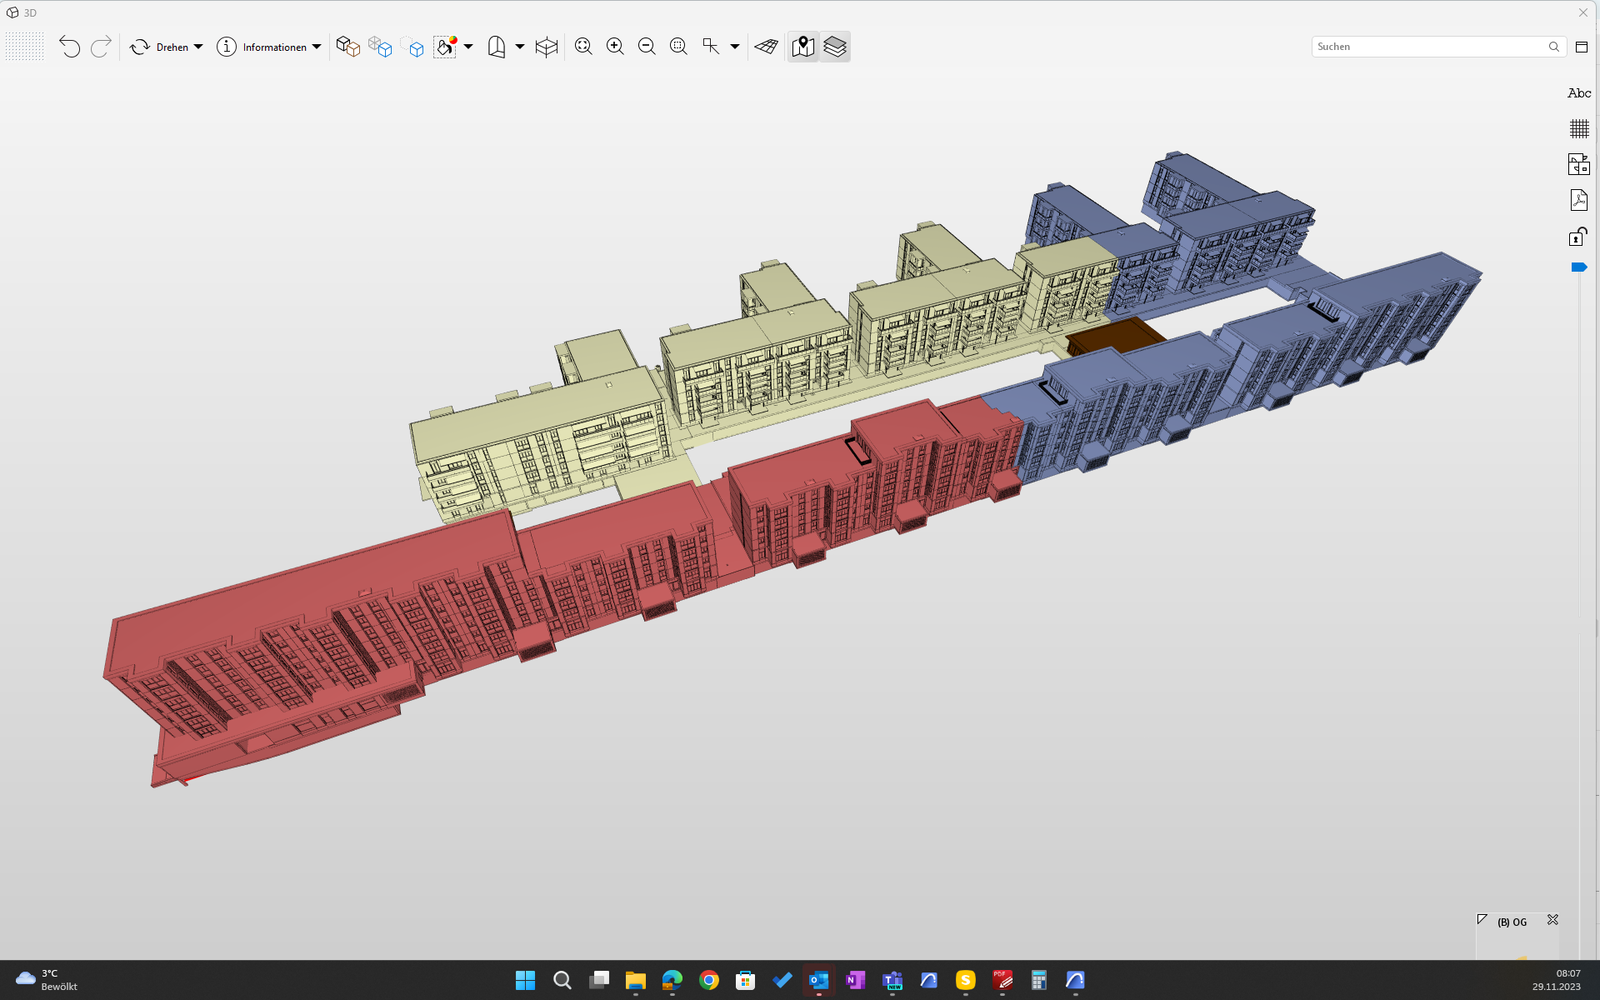Click the Abc text labels icon

(1578, 93)
